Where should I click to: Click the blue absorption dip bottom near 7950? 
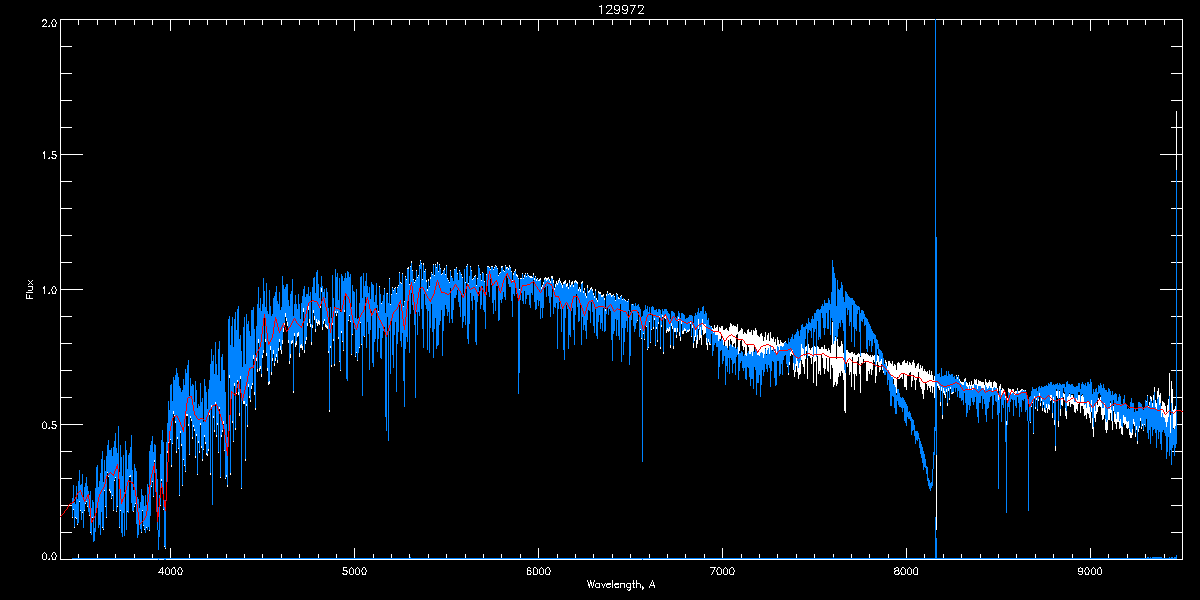(930, 487)
